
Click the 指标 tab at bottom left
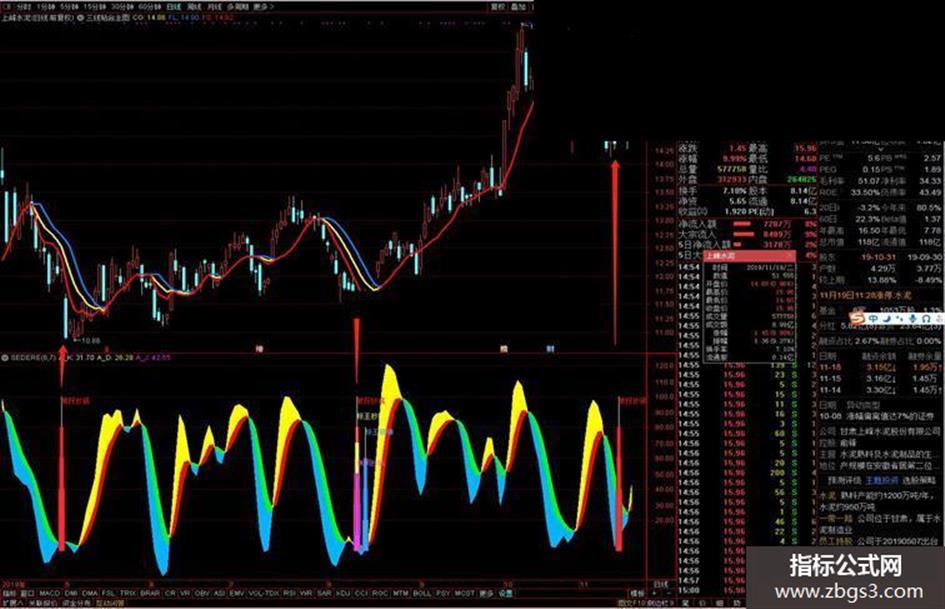10,593
